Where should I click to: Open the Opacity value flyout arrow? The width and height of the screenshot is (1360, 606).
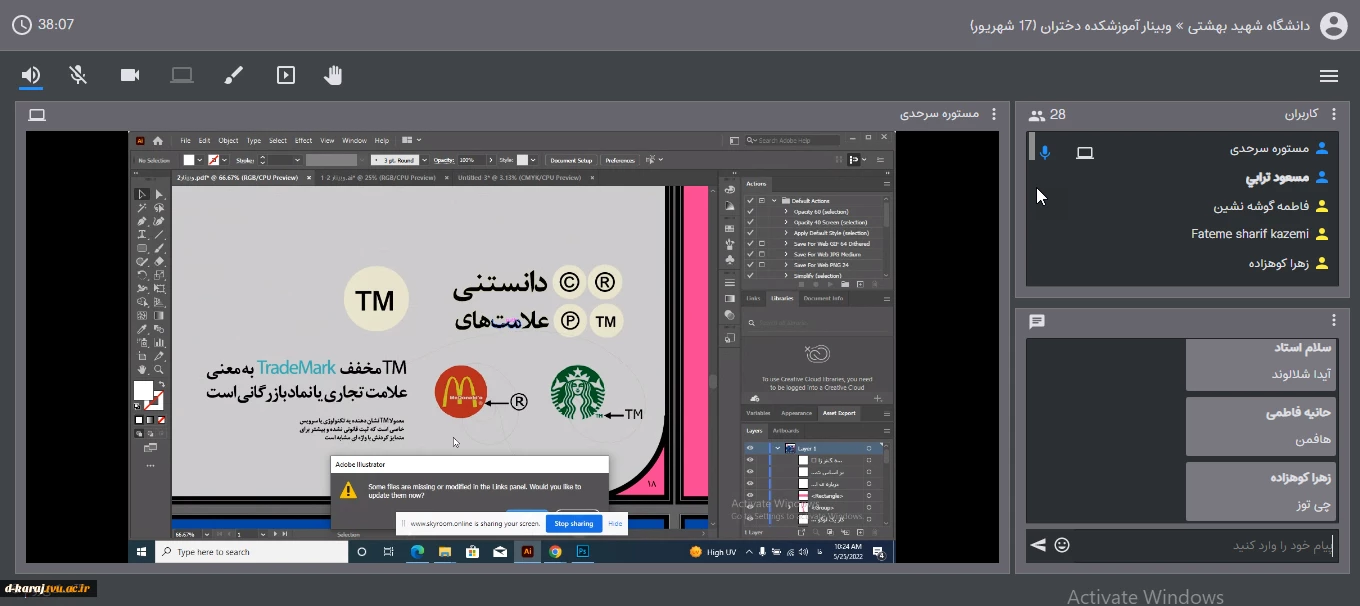click(491, 160)
